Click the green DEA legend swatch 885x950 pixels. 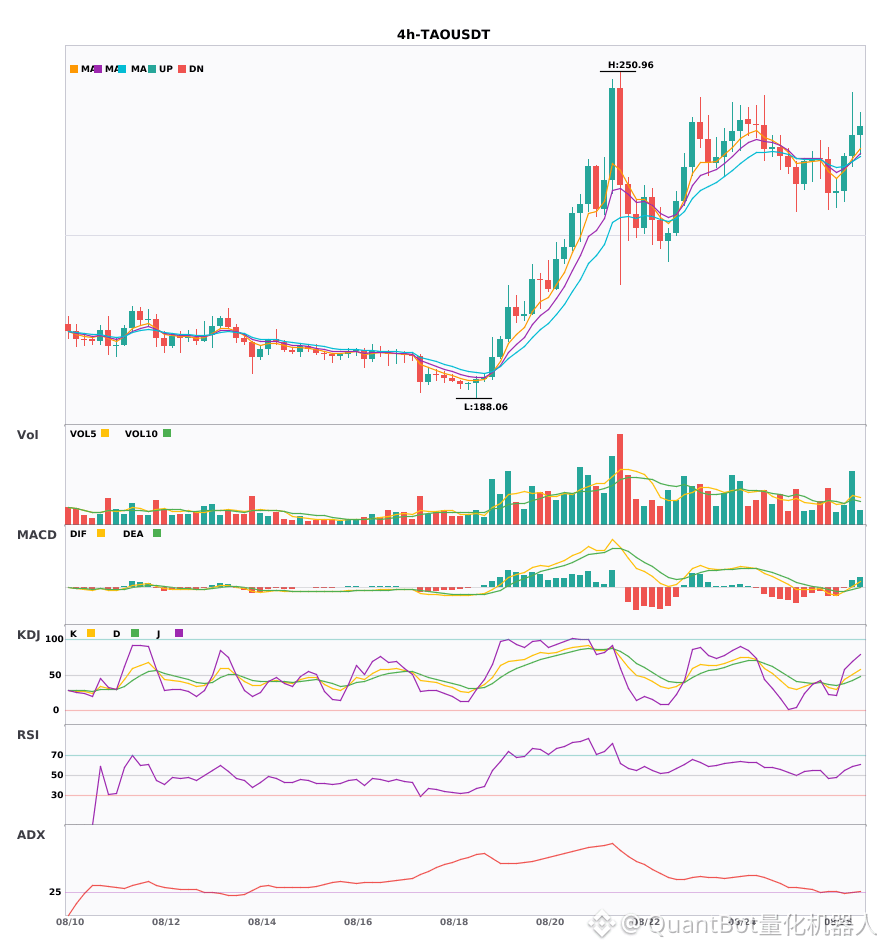(x=157, y=533)
